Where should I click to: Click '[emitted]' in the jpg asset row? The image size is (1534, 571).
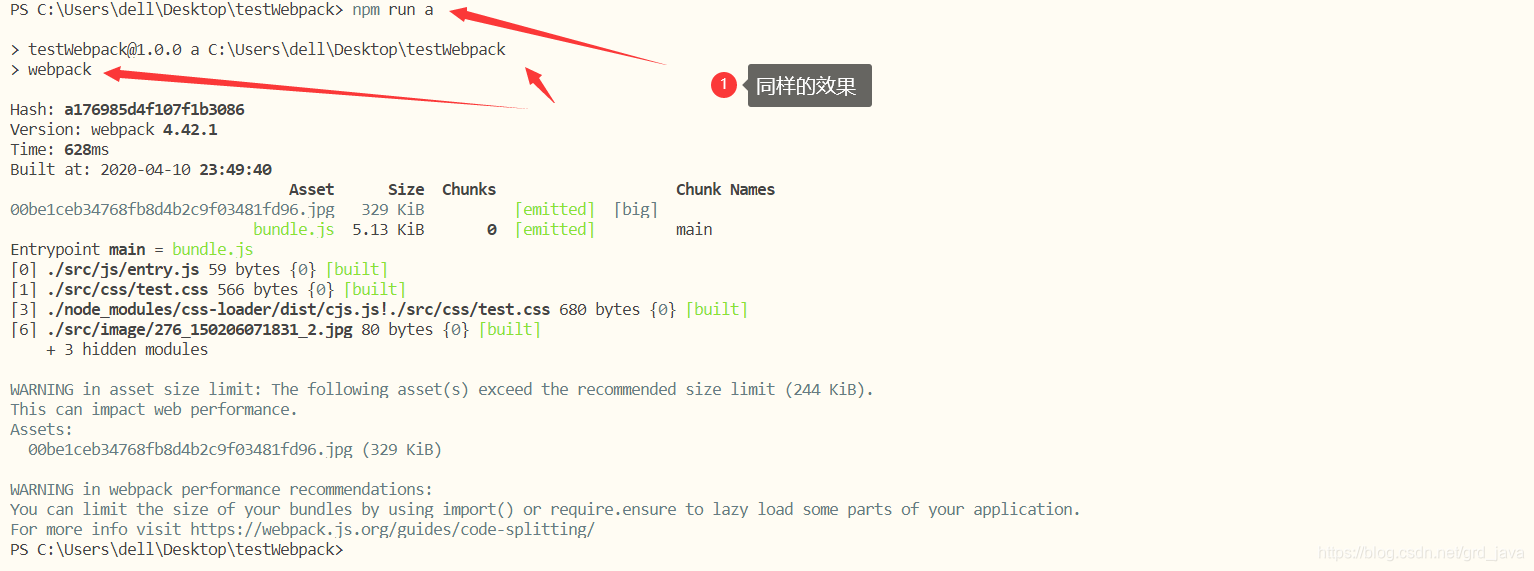[x=555, y=210]
